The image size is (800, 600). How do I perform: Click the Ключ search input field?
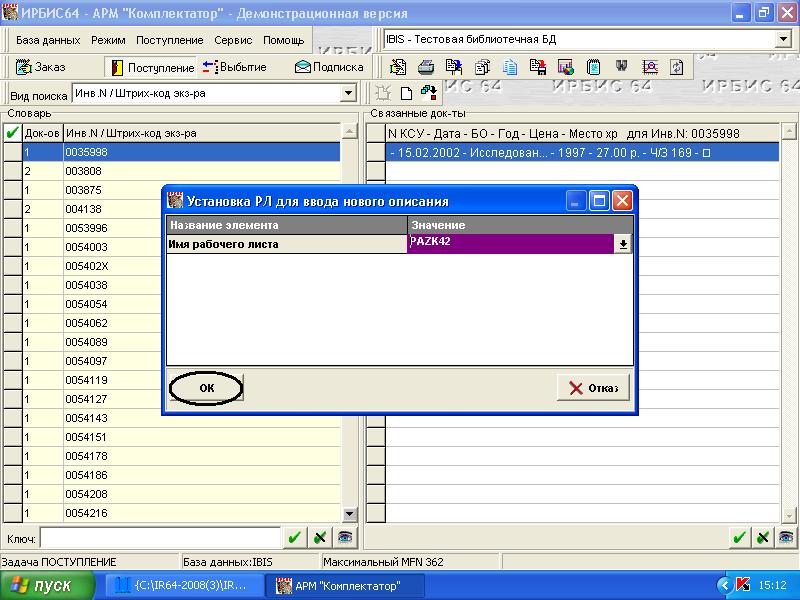click(x=158, y=537)
